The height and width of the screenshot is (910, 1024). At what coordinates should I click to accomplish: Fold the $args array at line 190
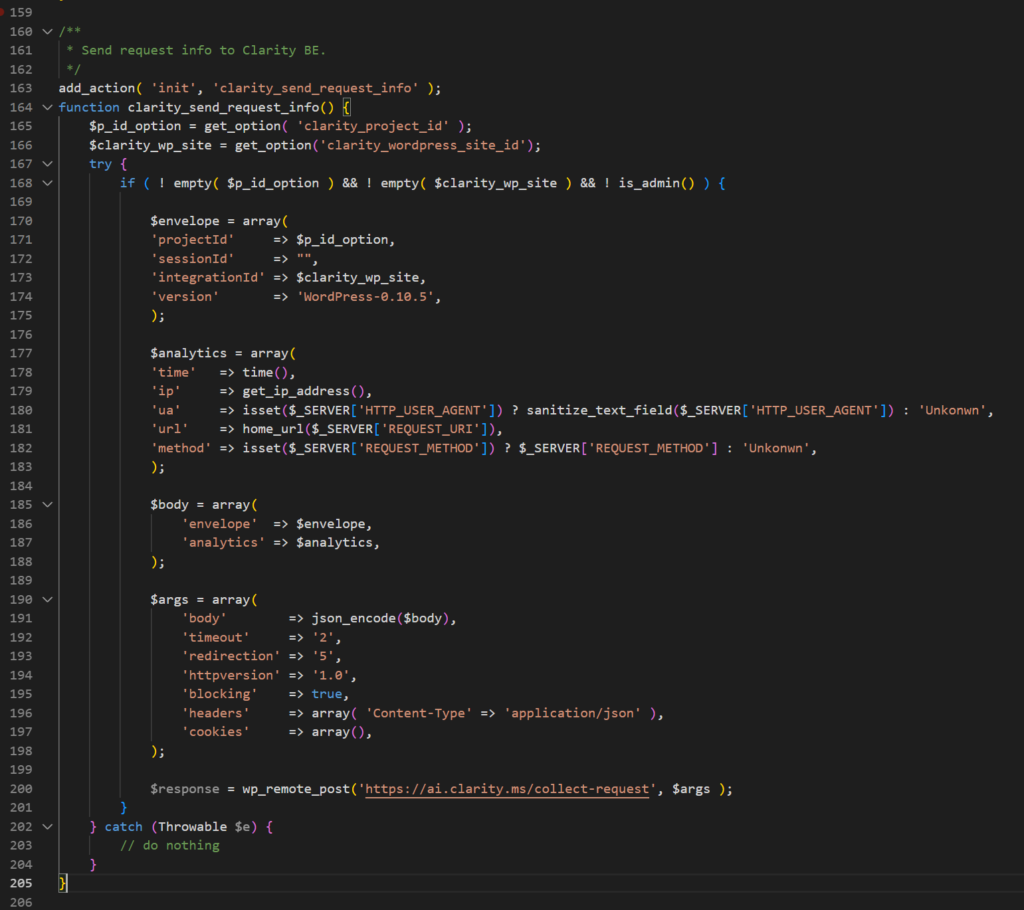point(47,600)
